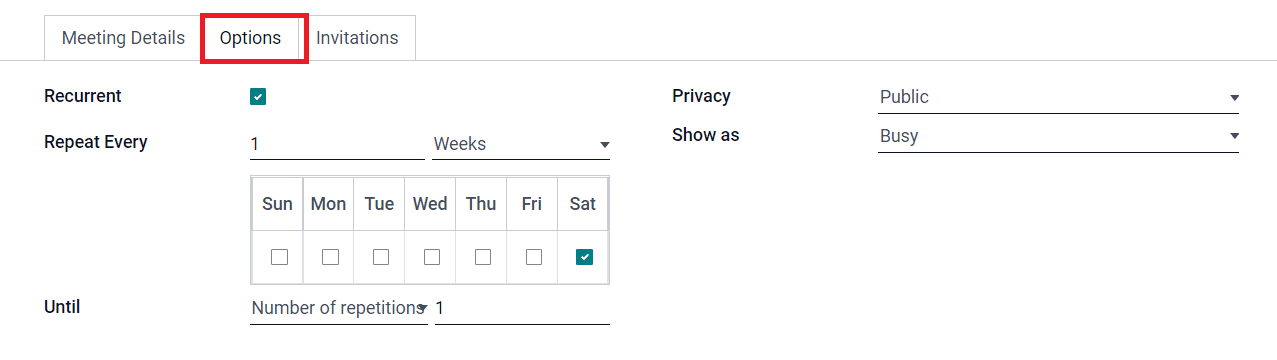
Task: Open the Show as Busy dropdown
Action: 1058,136
